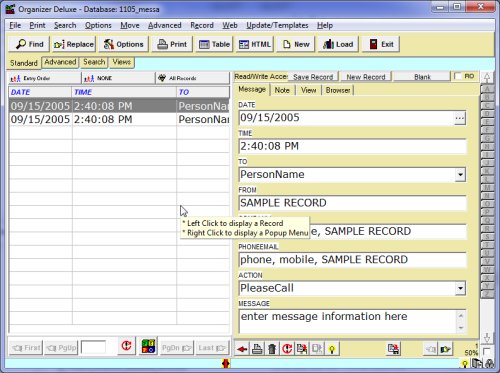Click into the TIME input field
500x373 pixels.
(x=352, y=146)
